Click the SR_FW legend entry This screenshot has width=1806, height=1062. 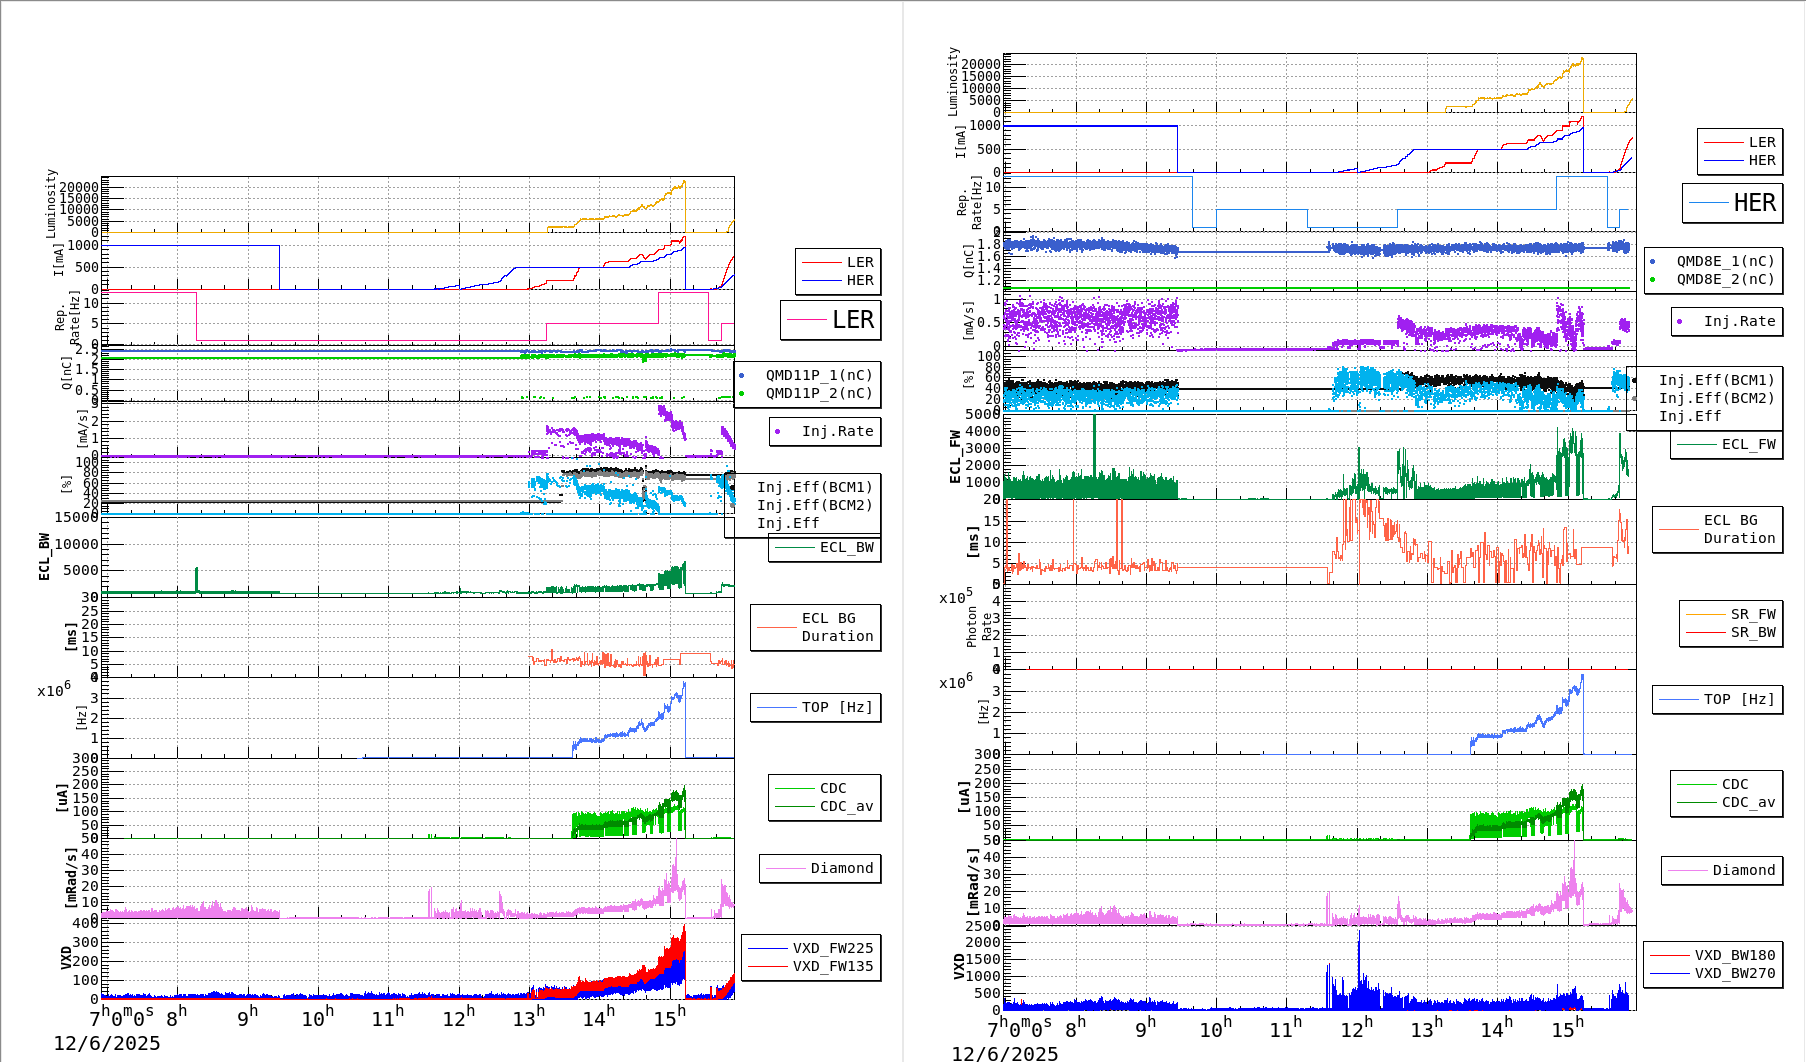(x=1753, y=614)
